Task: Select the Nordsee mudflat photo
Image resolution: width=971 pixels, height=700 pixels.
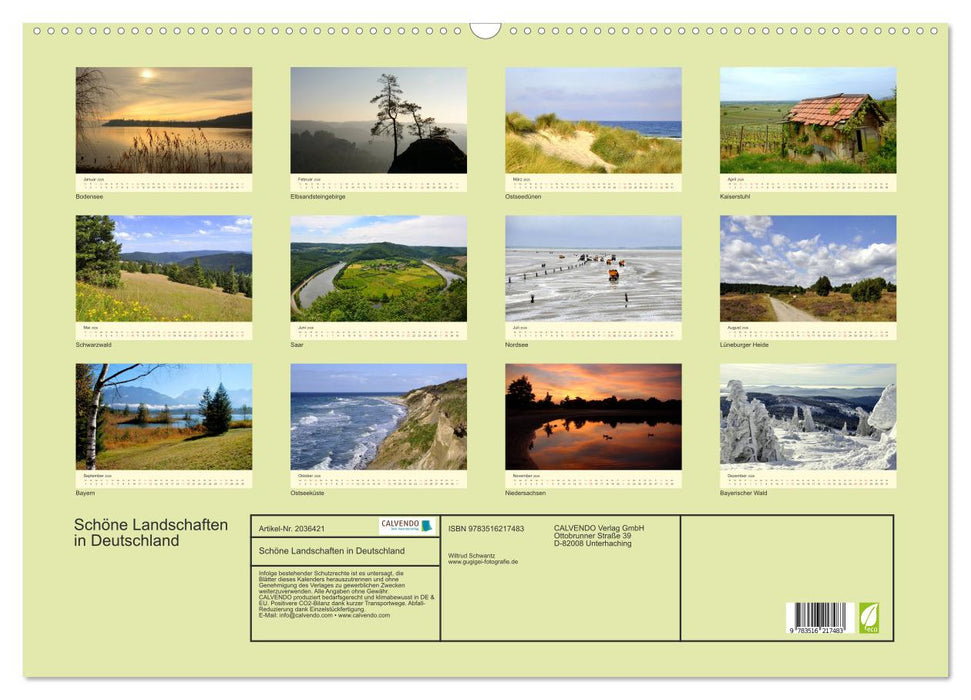Action: (x=593, y=268)
